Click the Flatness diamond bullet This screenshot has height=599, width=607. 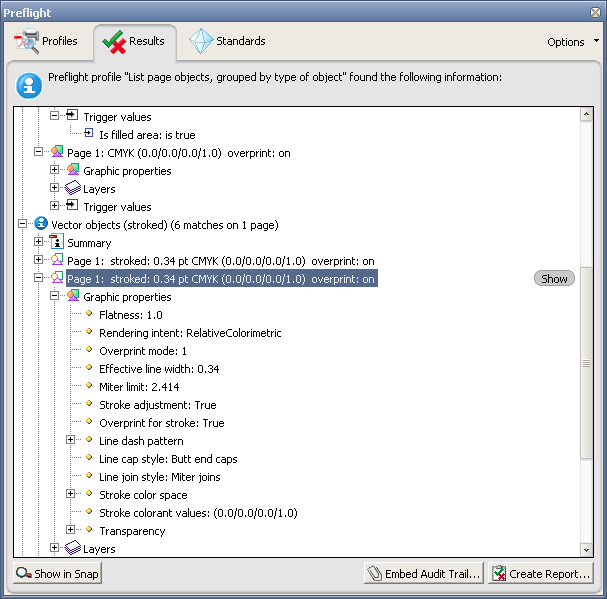click(89, 313)
